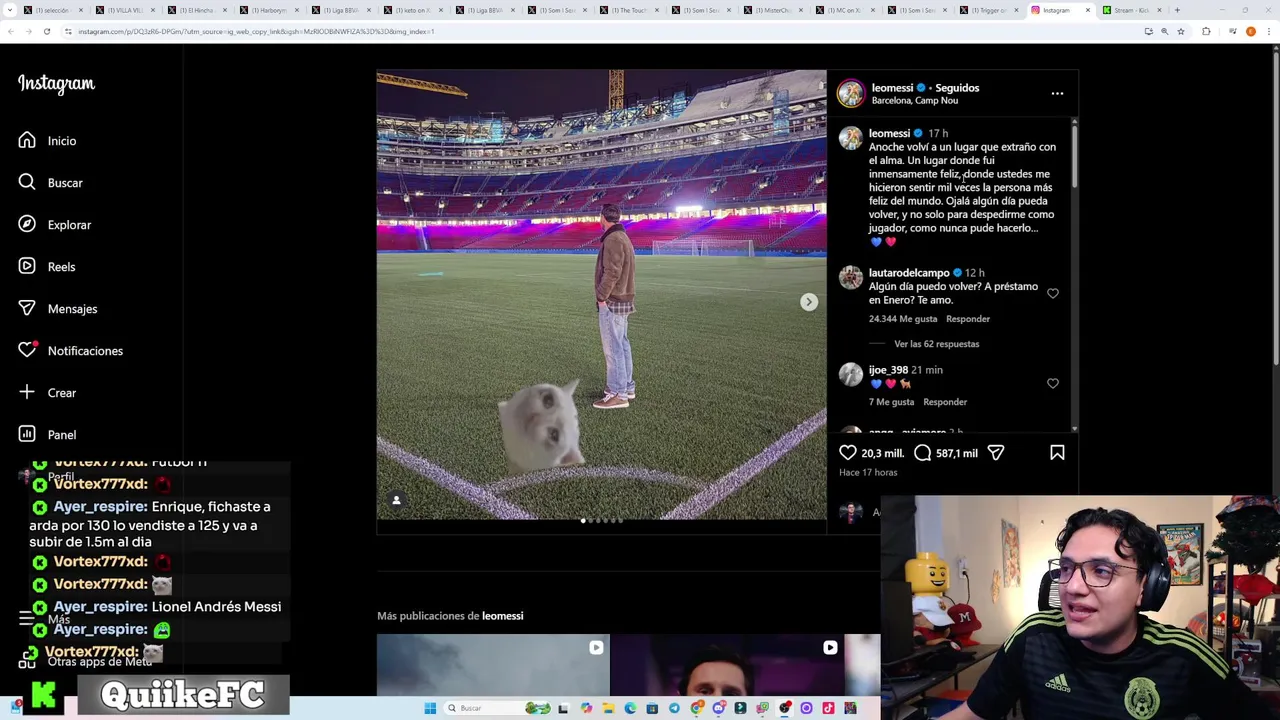Screen dimensions: 1280x720
Task: Click the Instagram logo
Action: tap(56, 84)
